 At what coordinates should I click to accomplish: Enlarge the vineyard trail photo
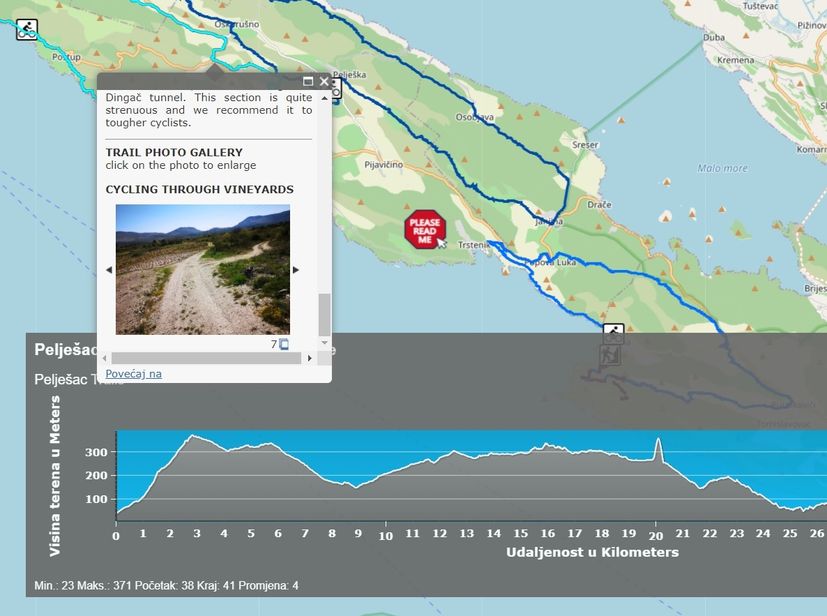[x=203, y=269]
